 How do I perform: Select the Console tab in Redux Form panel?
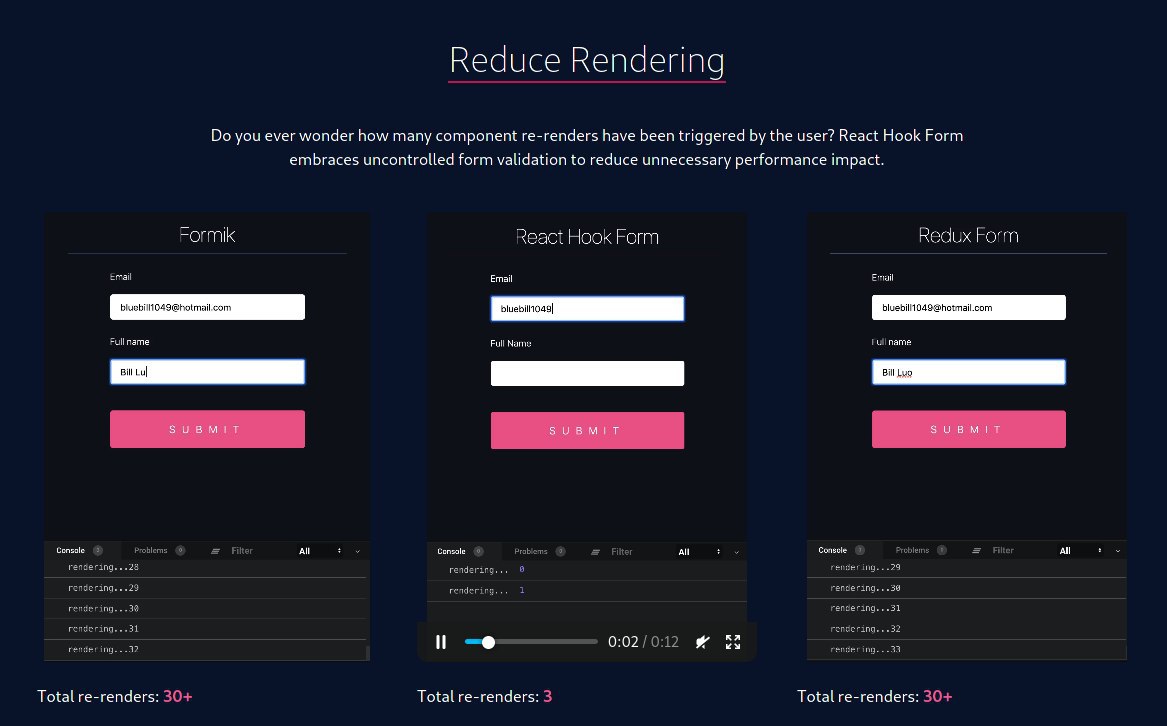pyautogui.click(x=832, y=550)
